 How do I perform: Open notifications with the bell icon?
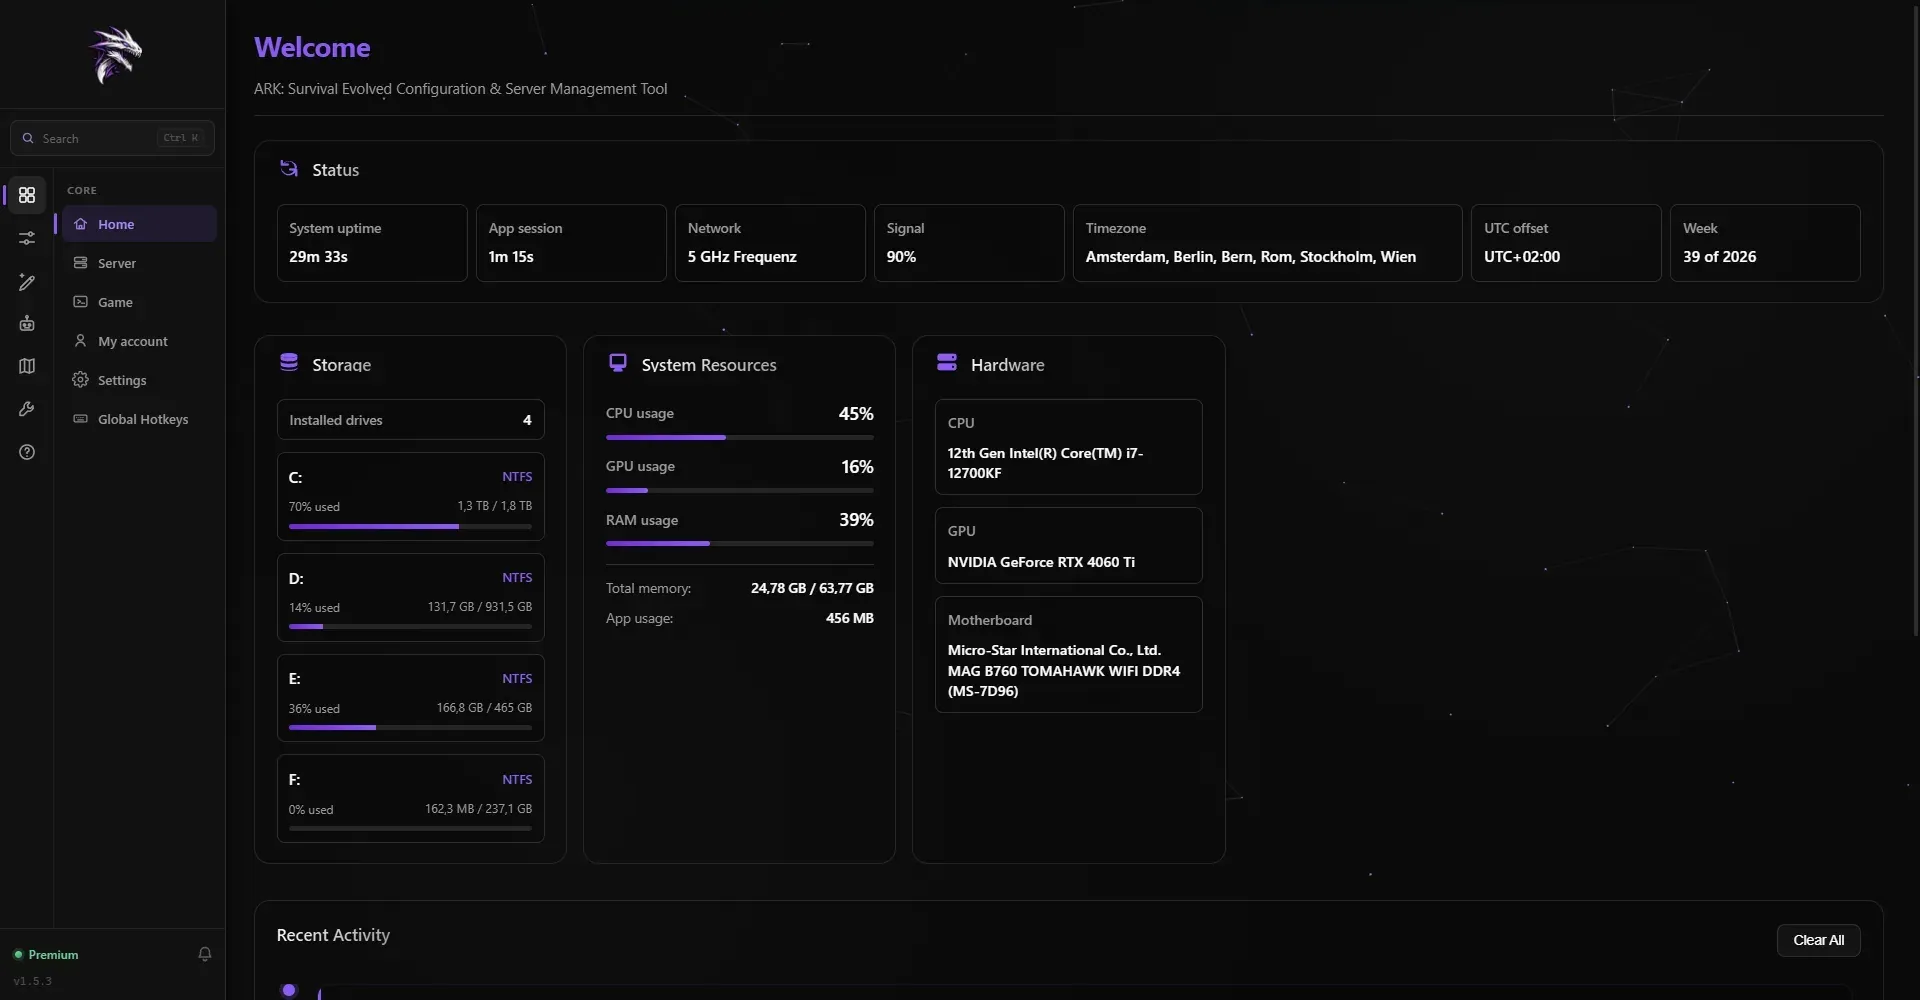205,954
